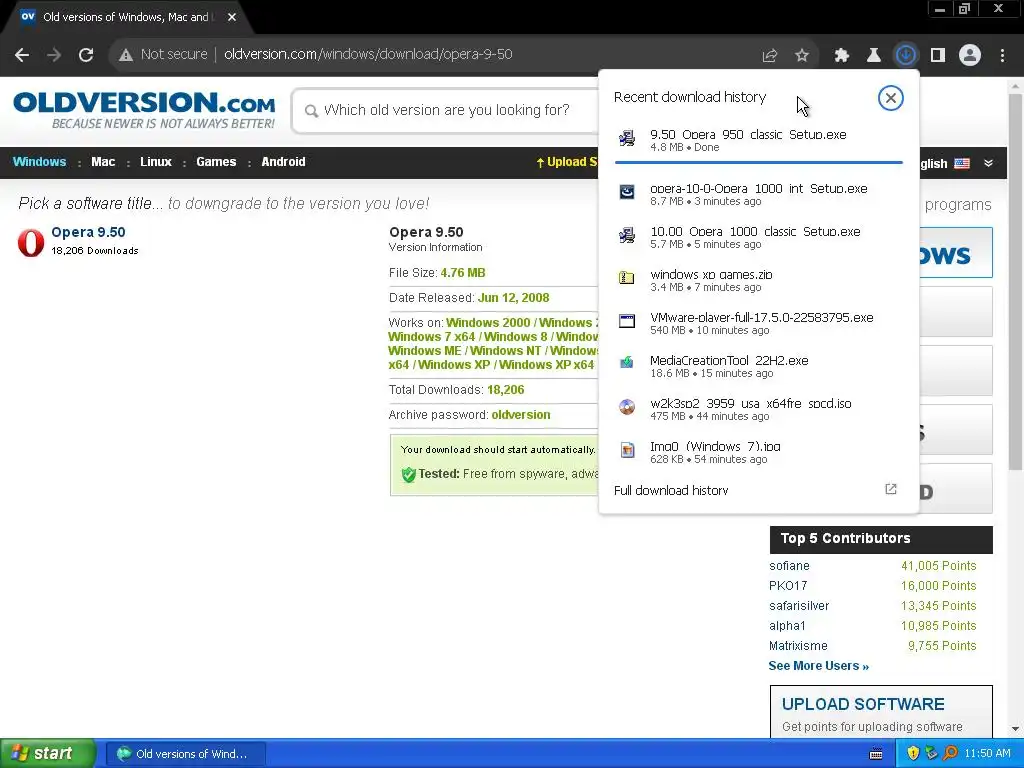Select the Mac nav menu item
This screenshot has height=768, width=1024.
(103, 162)
